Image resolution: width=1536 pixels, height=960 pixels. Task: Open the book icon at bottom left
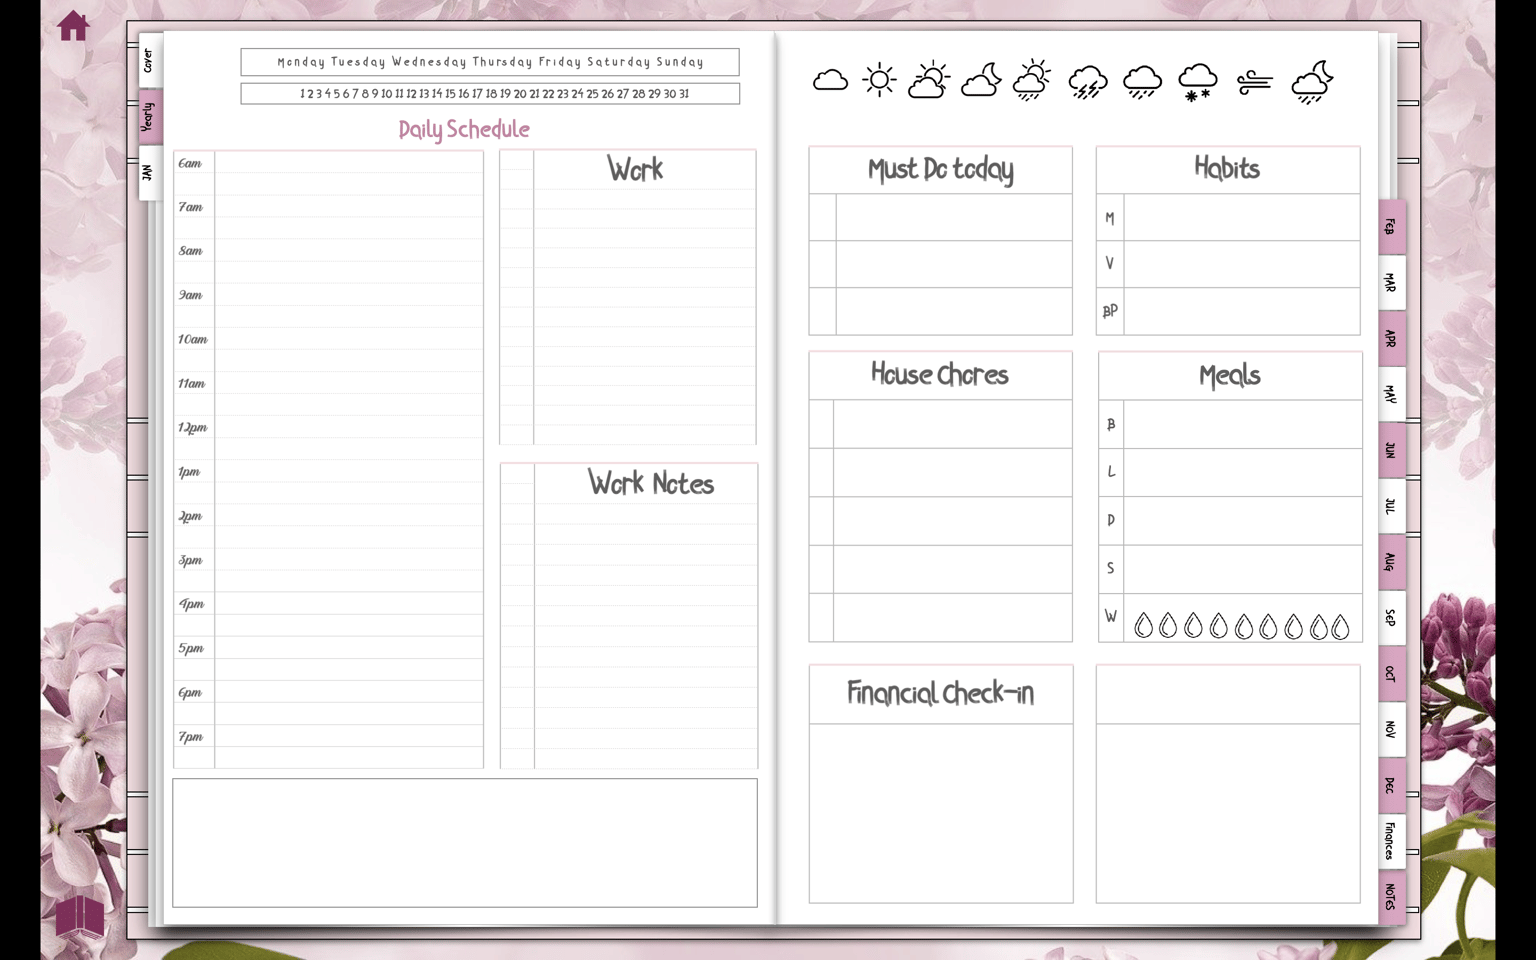79,915
